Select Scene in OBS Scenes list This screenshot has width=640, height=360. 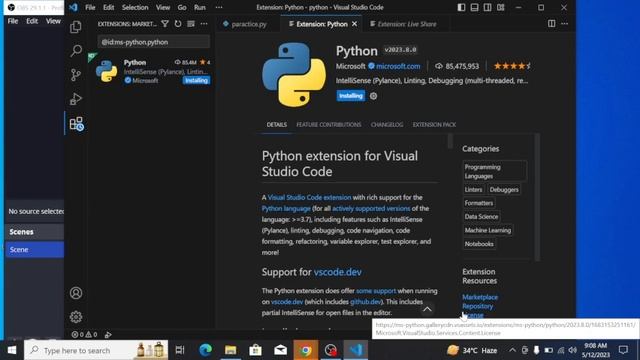pos(35,249)
